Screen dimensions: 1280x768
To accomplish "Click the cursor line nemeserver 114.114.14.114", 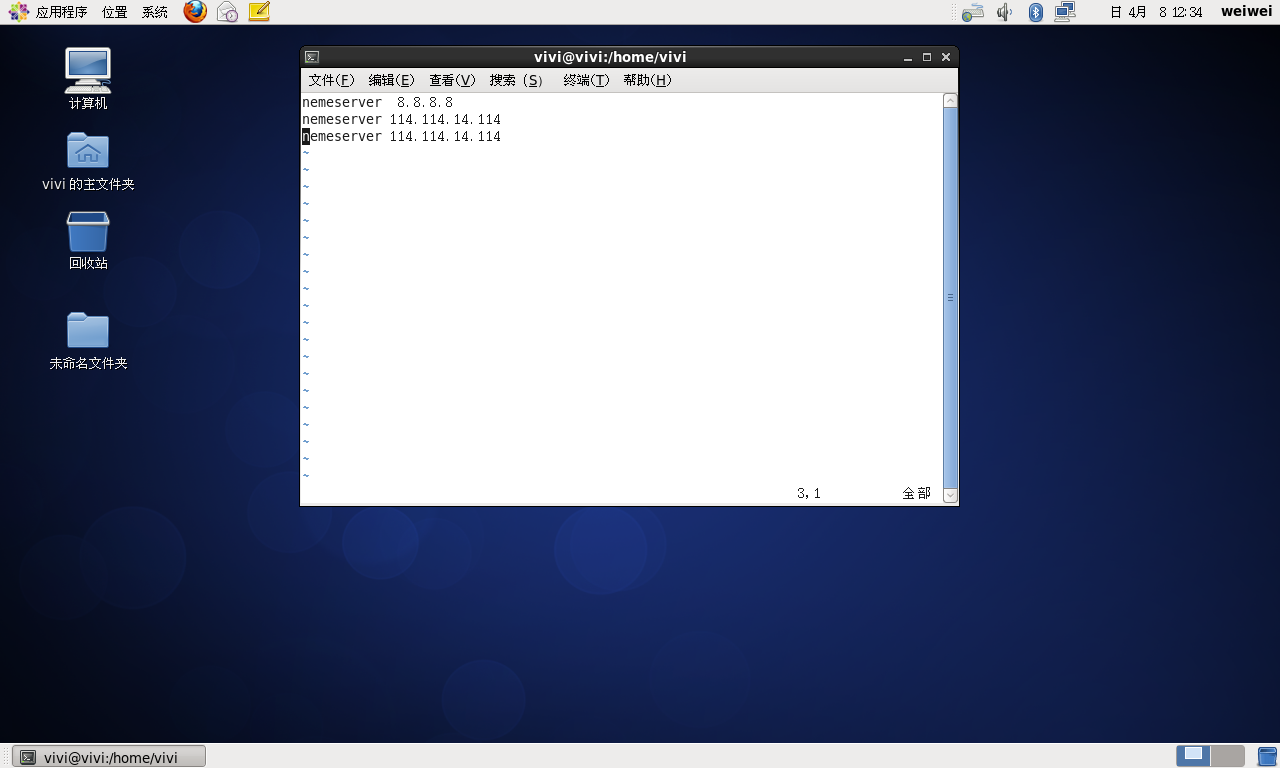I will click(401, 136).
